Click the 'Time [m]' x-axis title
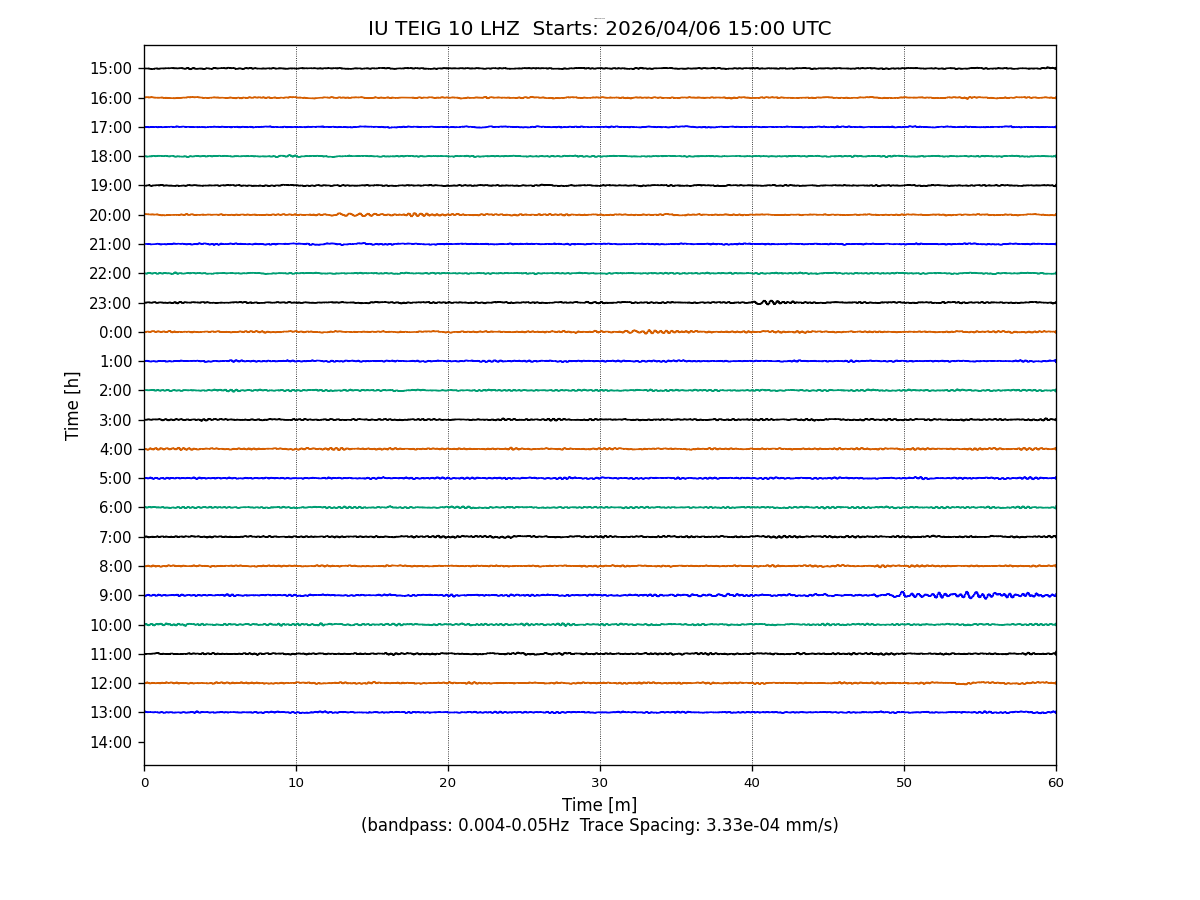The width and height of the screenshot is (1200, 900). pos(599,805)
